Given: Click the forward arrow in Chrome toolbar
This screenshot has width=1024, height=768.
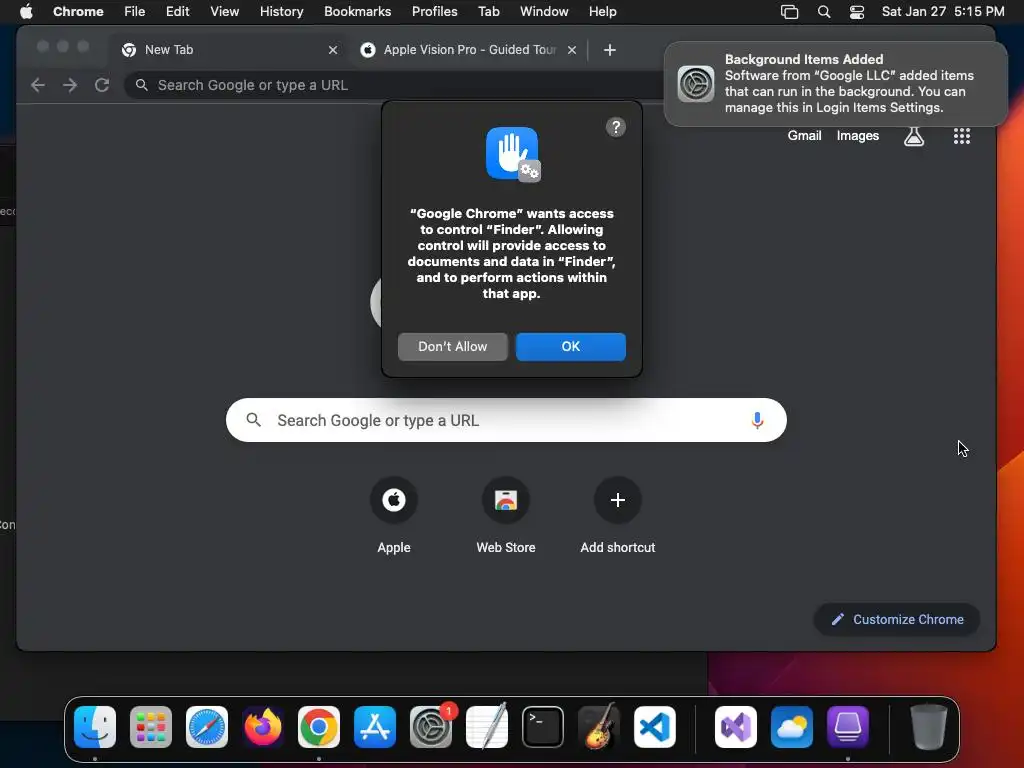Looking at the screenshot, I should (x=70, y=85).
